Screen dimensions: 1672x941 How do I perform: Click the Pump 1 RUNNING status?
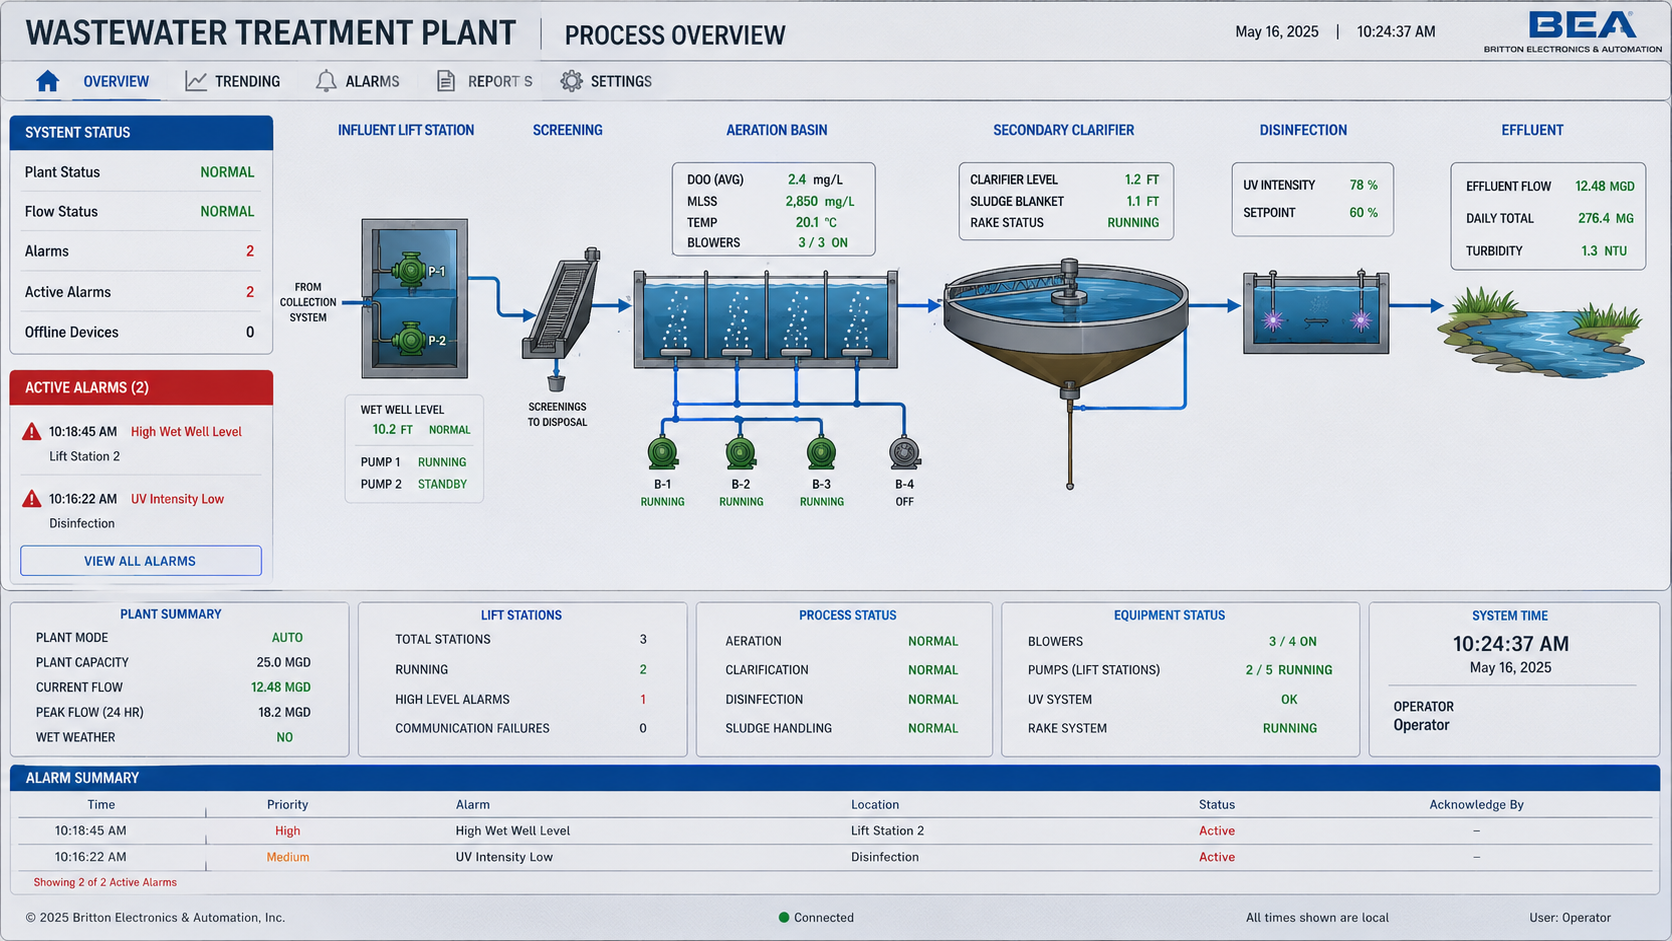442,462
